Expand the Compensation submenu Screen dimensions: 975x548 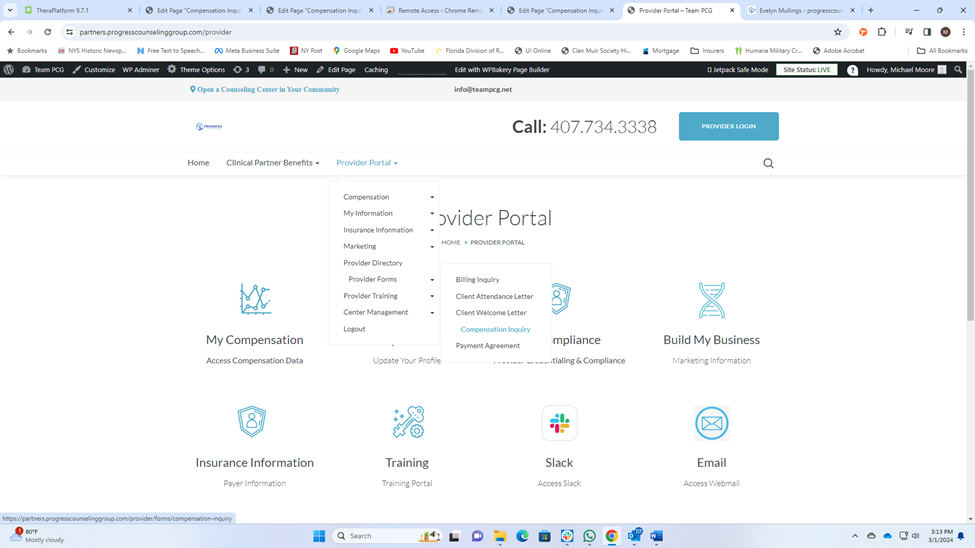coord(388,197)
